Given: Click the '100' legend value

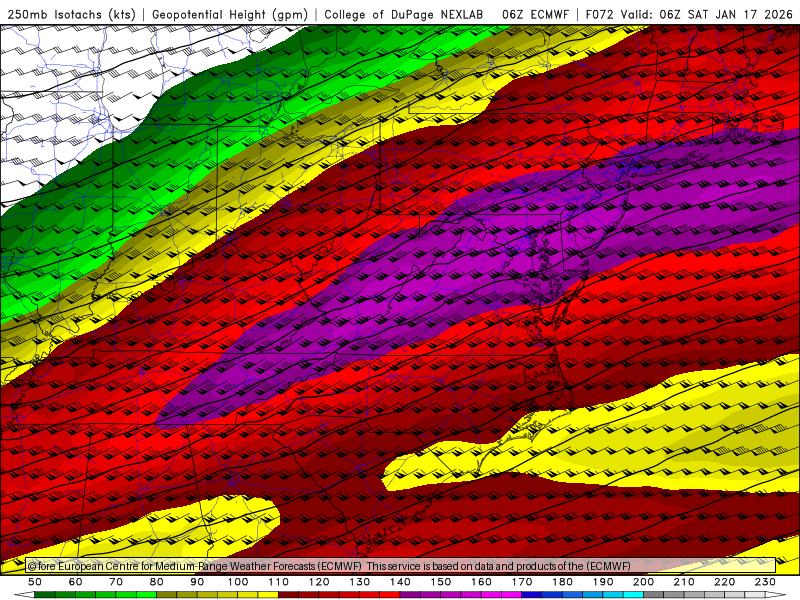Looking at the screenshot, I should pos(238,582).
